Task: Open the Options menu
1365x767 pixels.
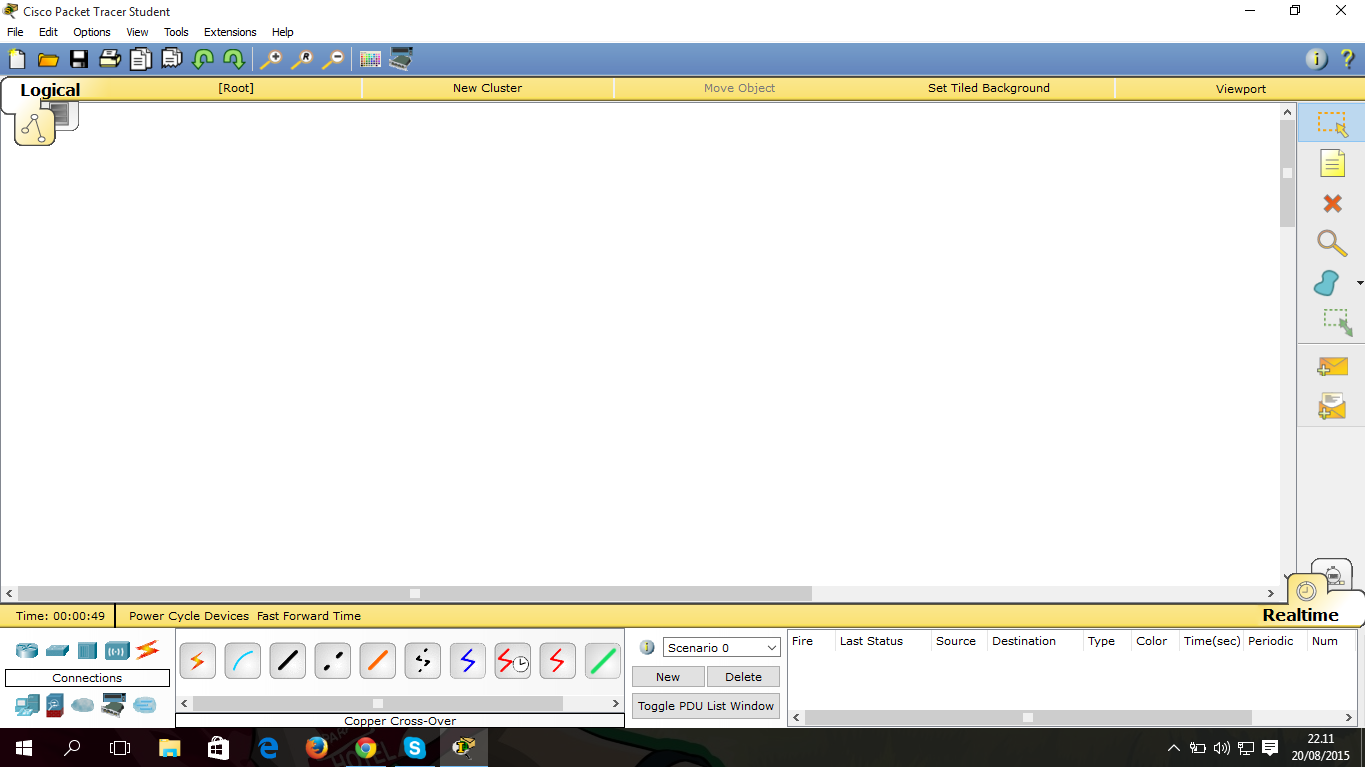Action: click(92, 32)
